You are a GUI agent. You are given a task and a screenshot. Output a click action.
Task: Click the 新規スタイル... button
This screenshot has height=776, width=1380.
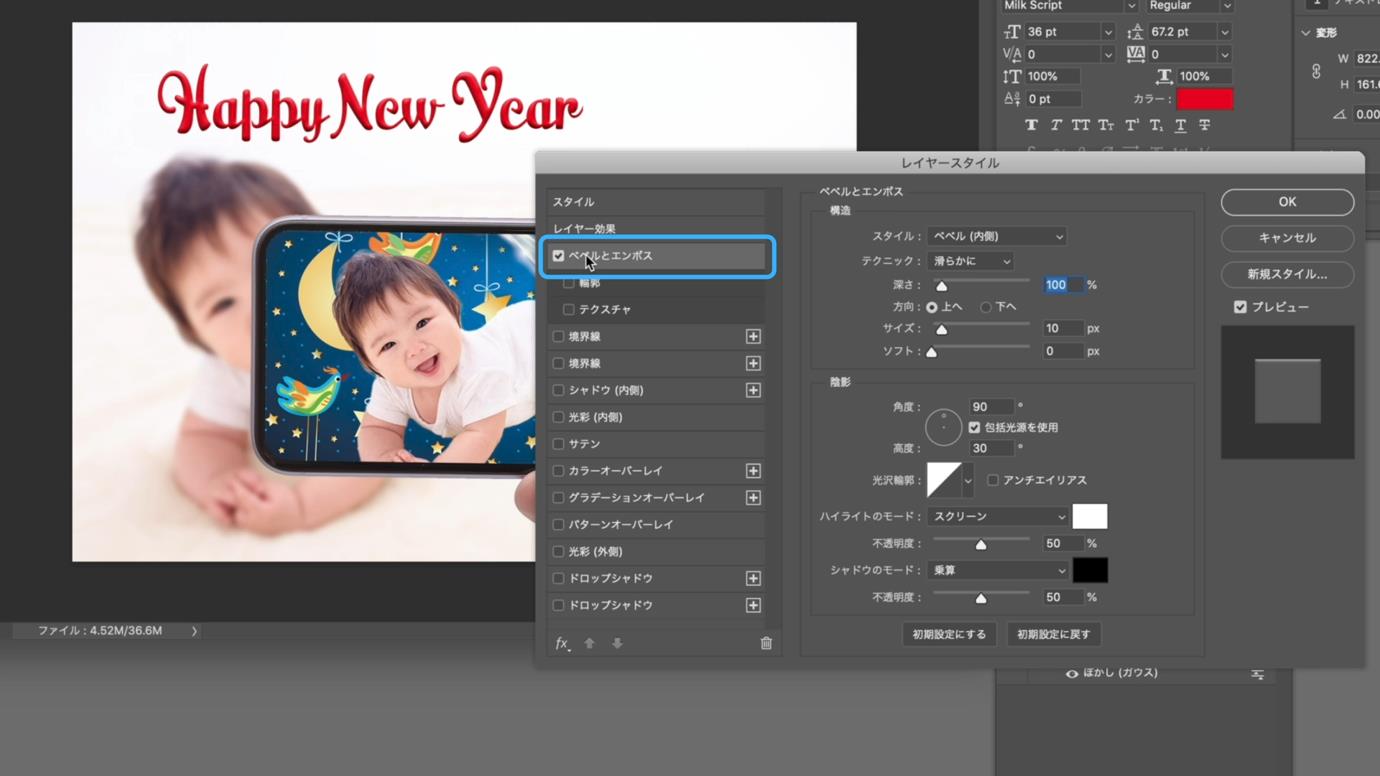[x=1287, y=274]
